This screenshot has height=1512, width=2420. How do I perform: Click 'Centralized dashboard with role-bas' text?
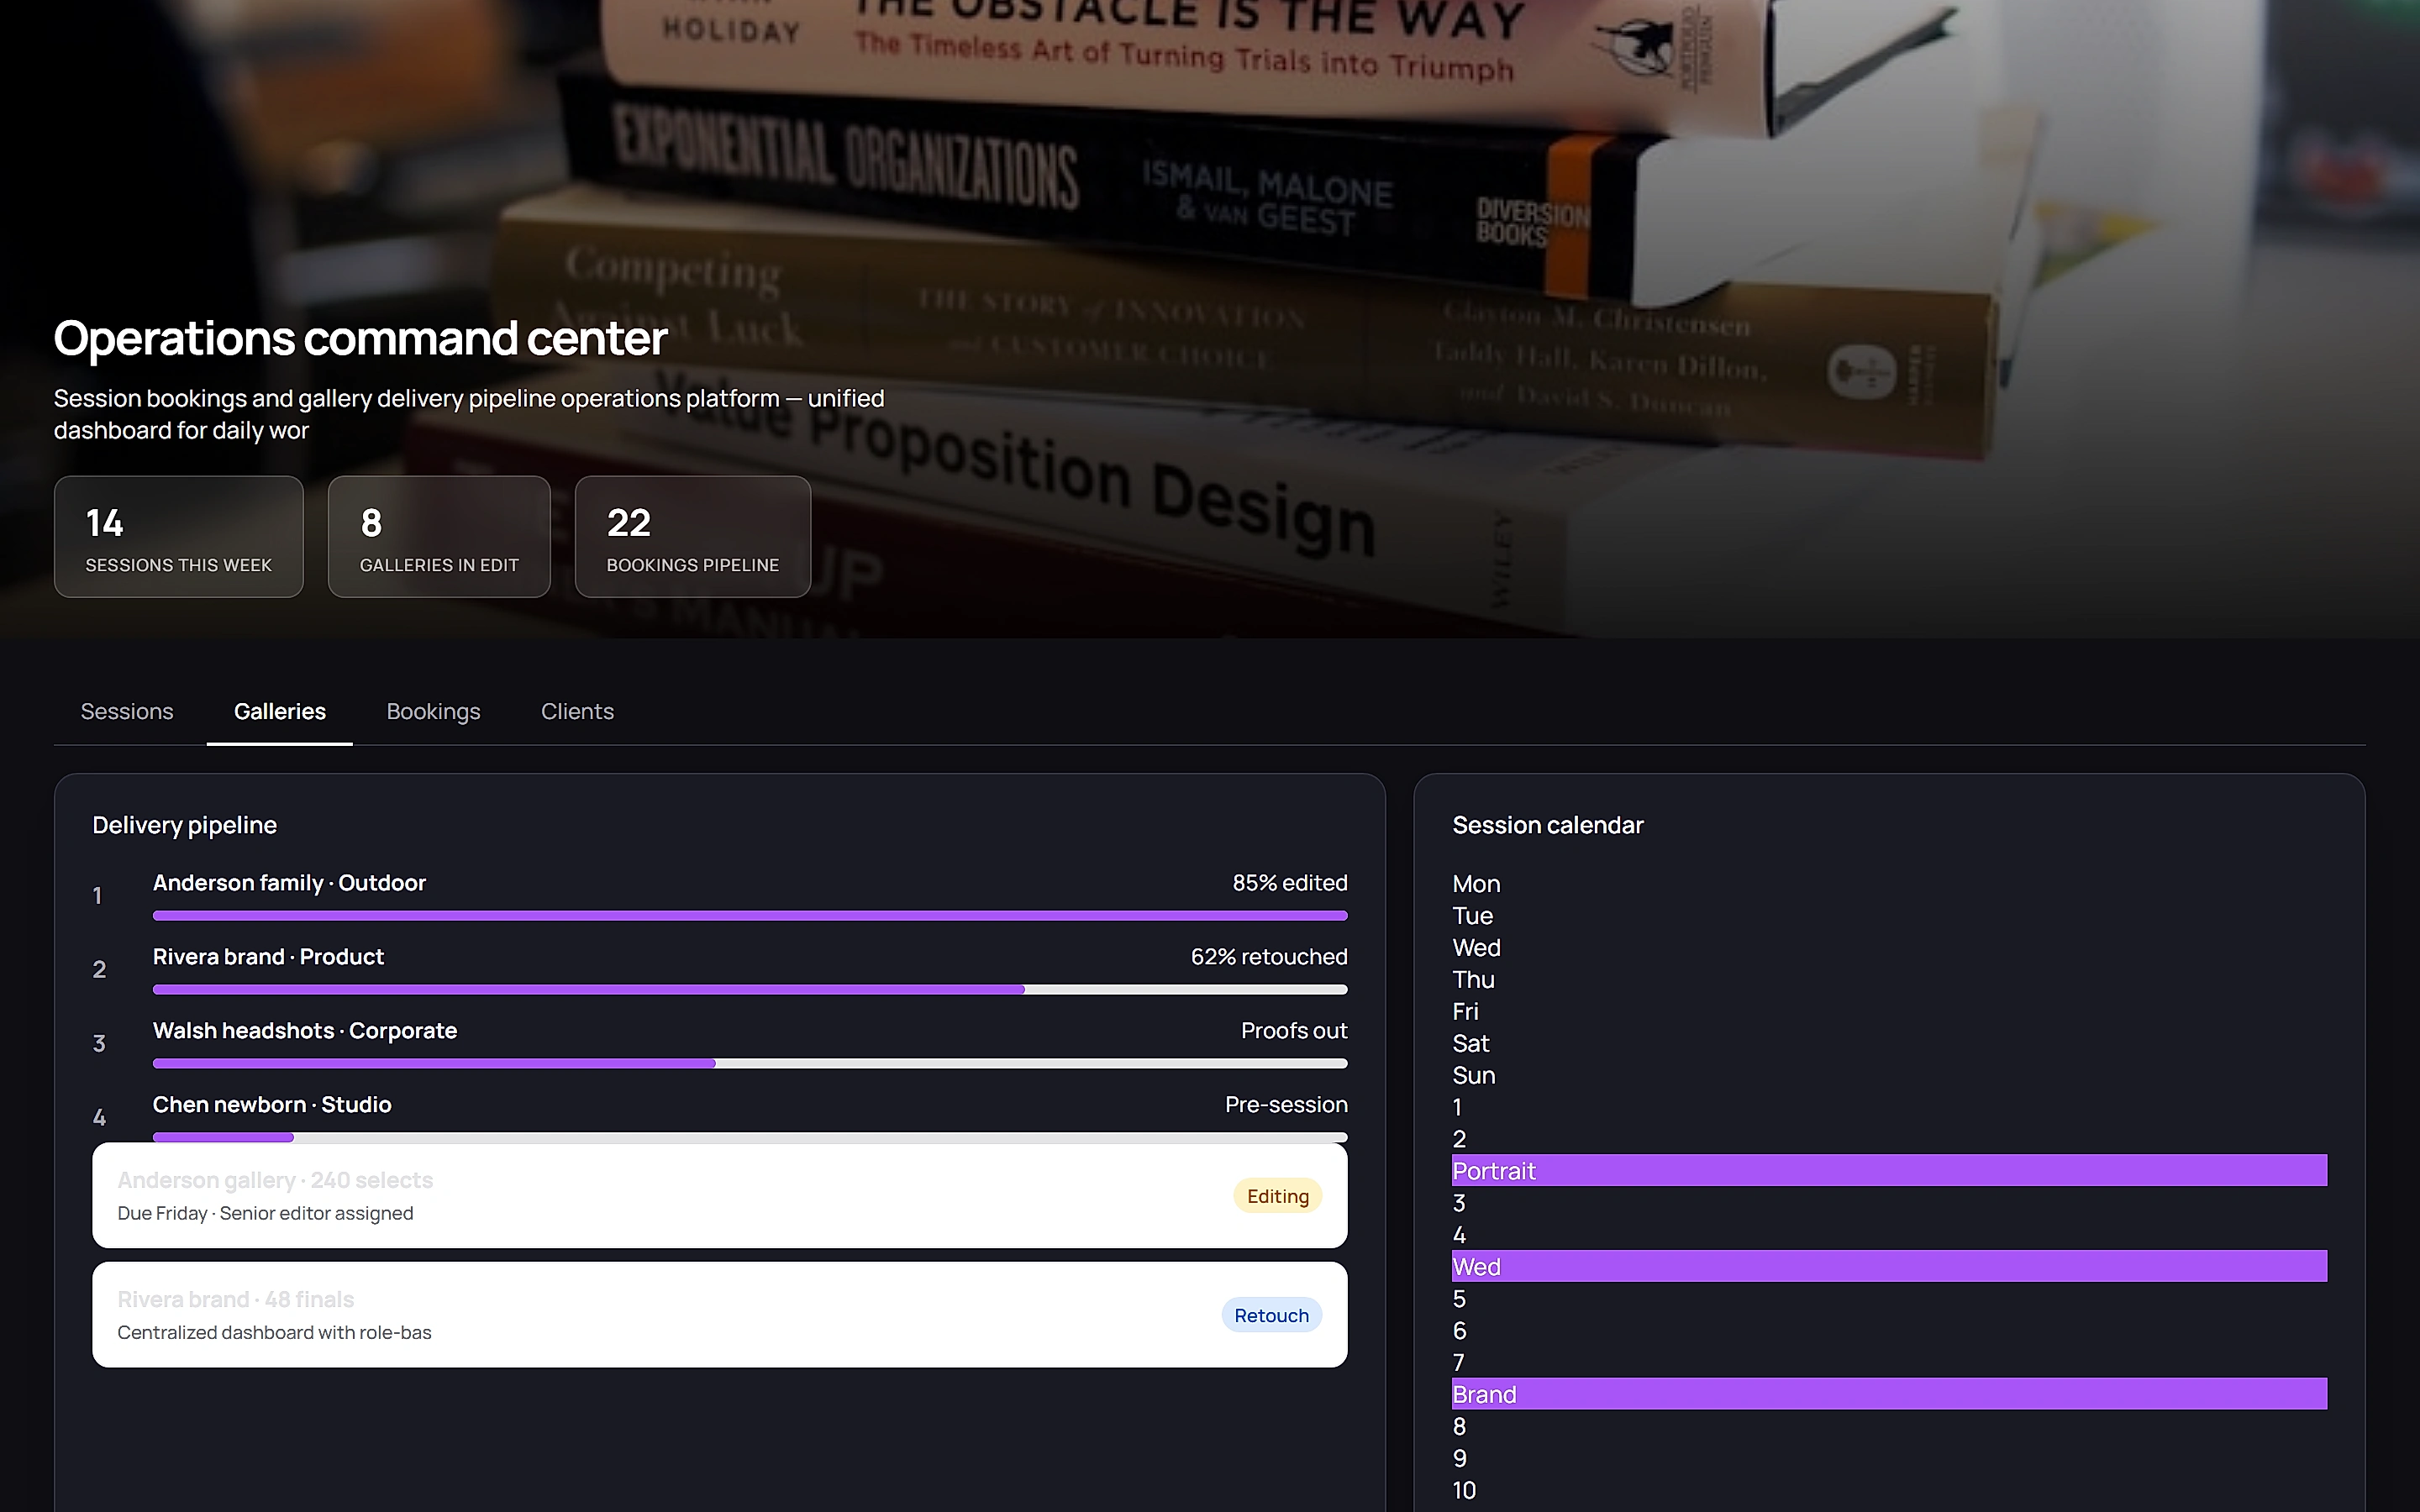(274, 1332)
